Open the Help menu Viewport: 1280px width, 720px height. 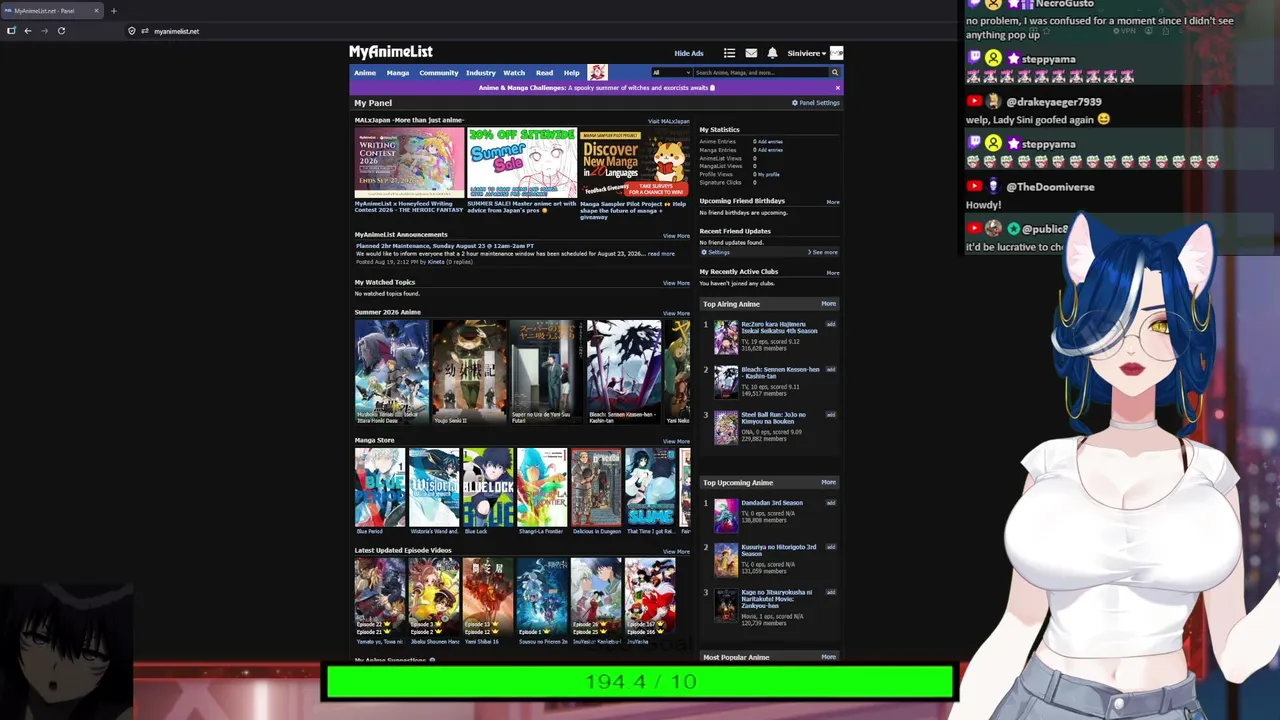pos(571,73)
